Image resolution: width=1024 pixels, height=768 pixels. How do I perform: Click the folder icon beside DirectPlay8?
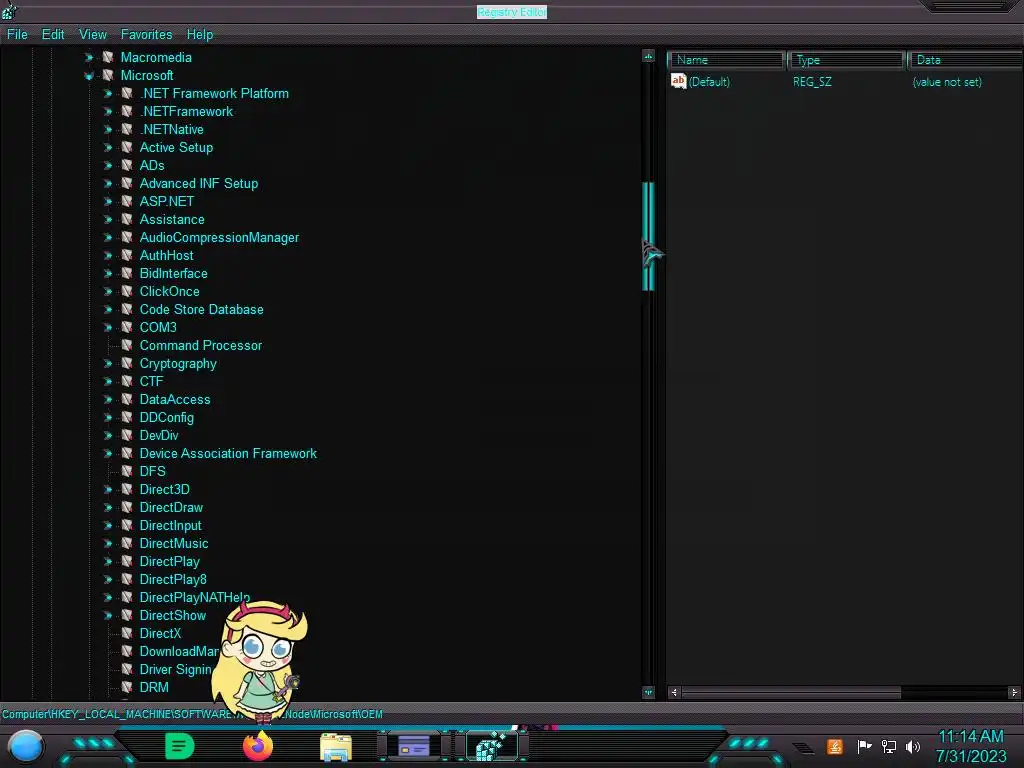tap(127, 579)
